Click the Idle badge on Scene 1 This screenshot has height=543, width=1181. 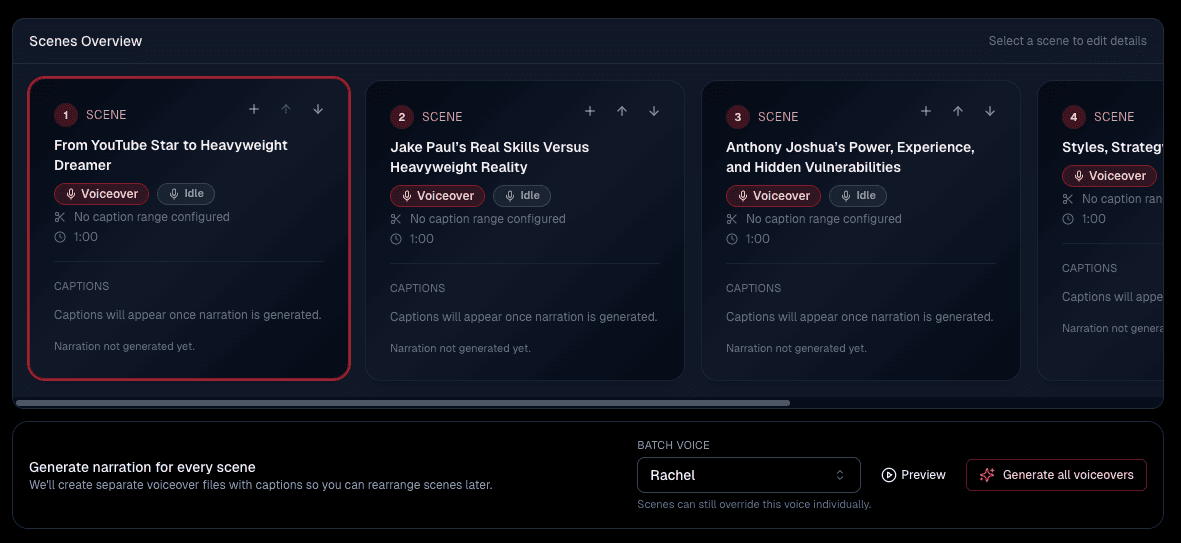pos(186,194)
